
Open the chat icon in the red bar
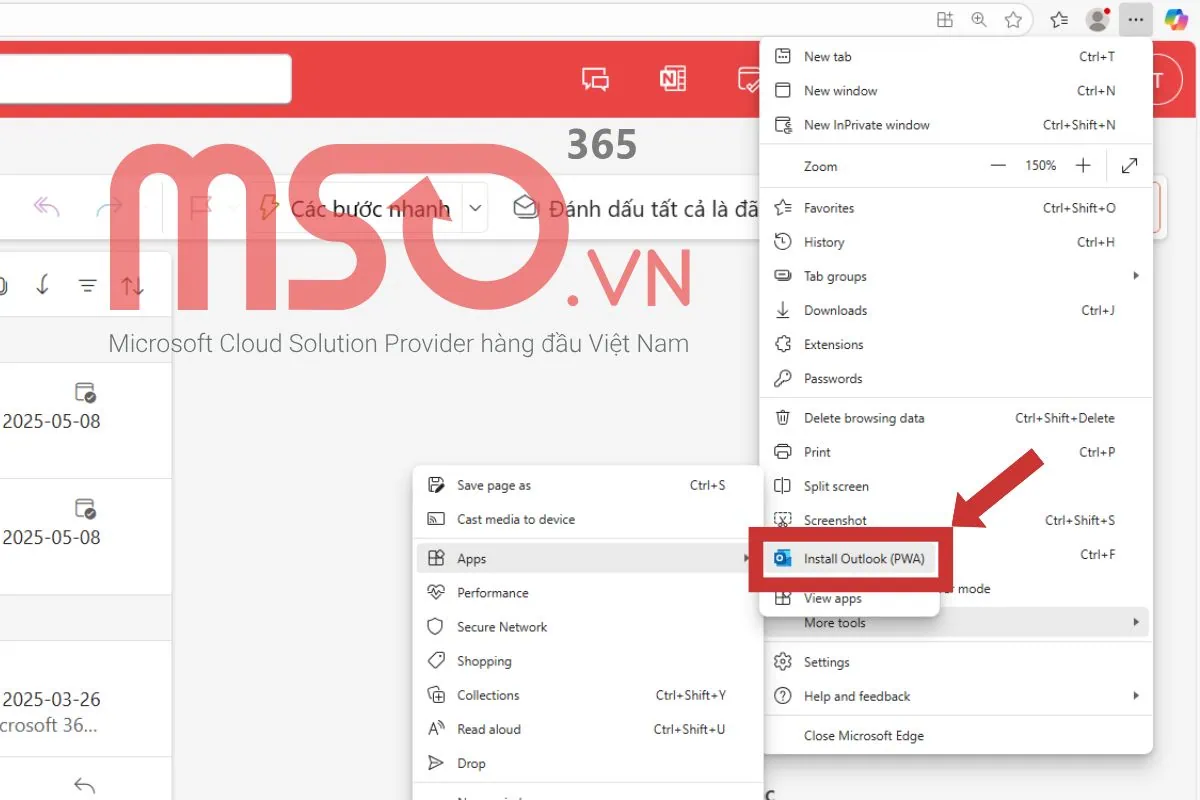pyautogui.click(x=595, y=78)
